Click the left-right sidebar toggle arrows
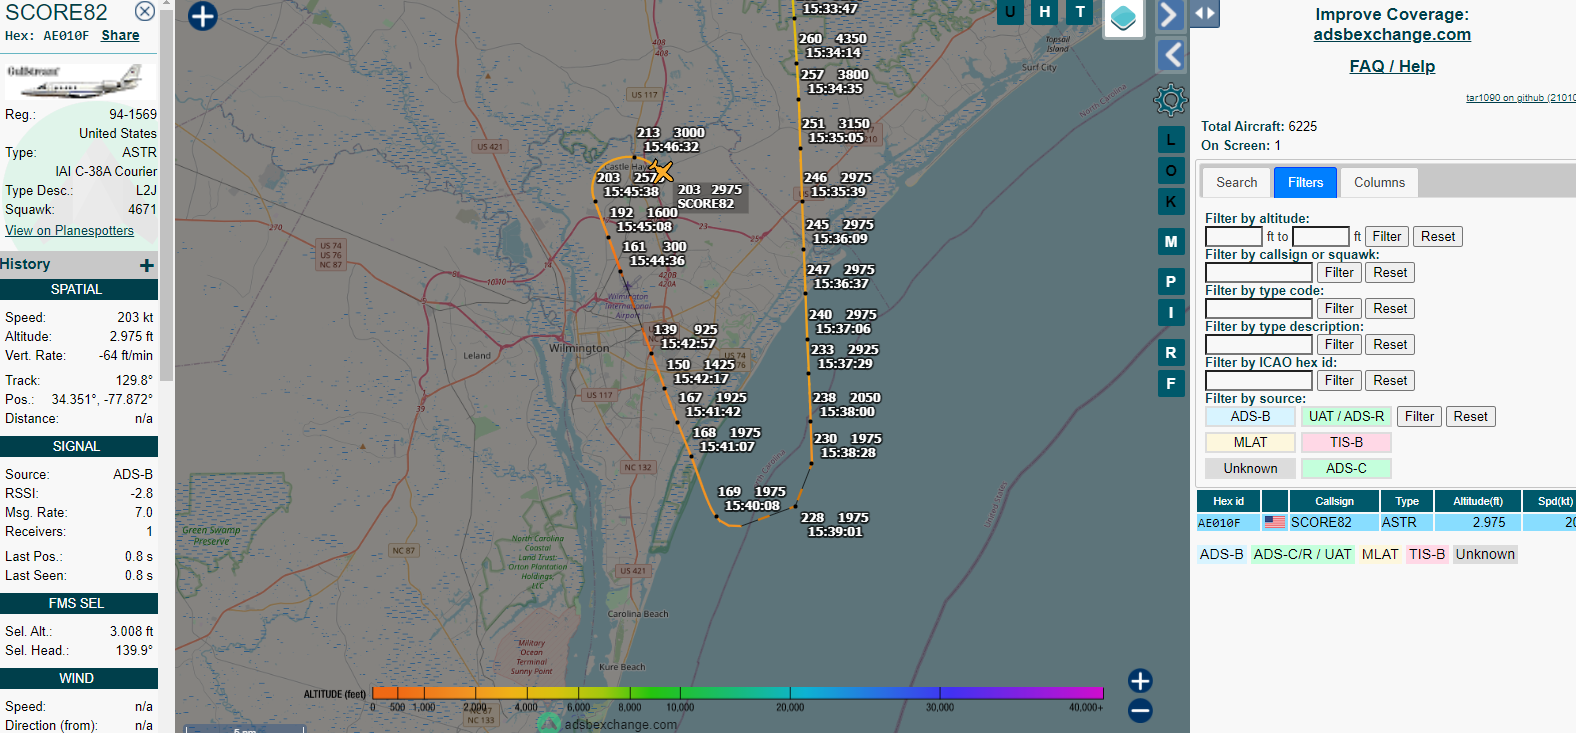 click(1205, 13)
